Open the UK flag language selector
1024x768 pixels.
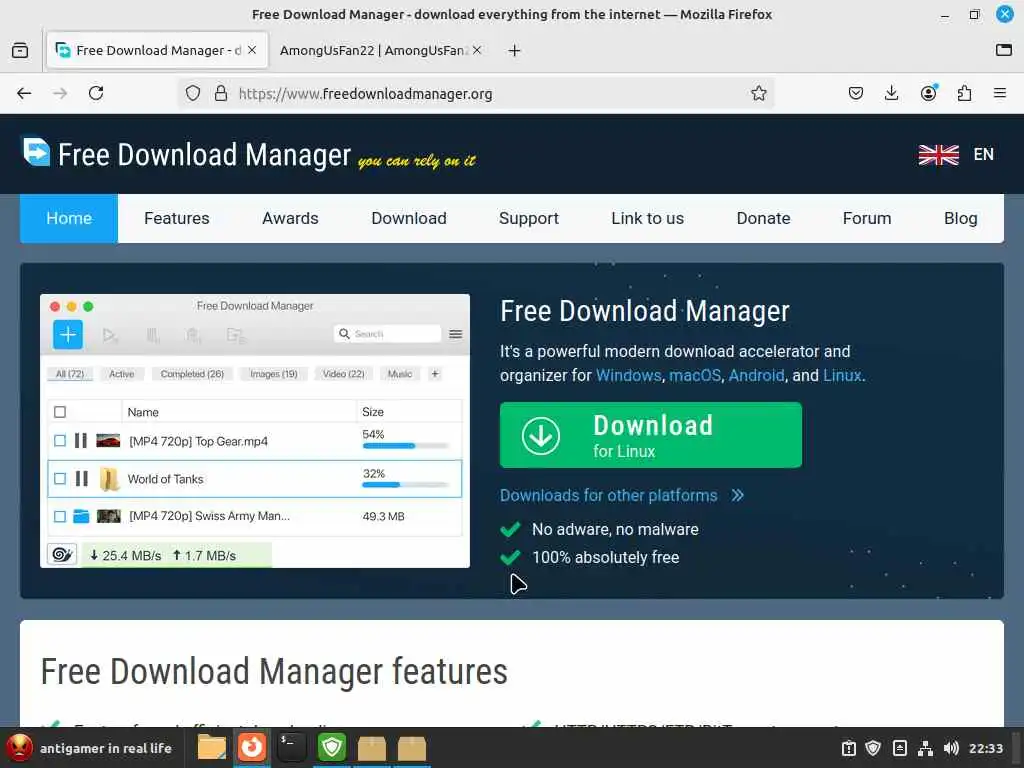tap(938, 155)
